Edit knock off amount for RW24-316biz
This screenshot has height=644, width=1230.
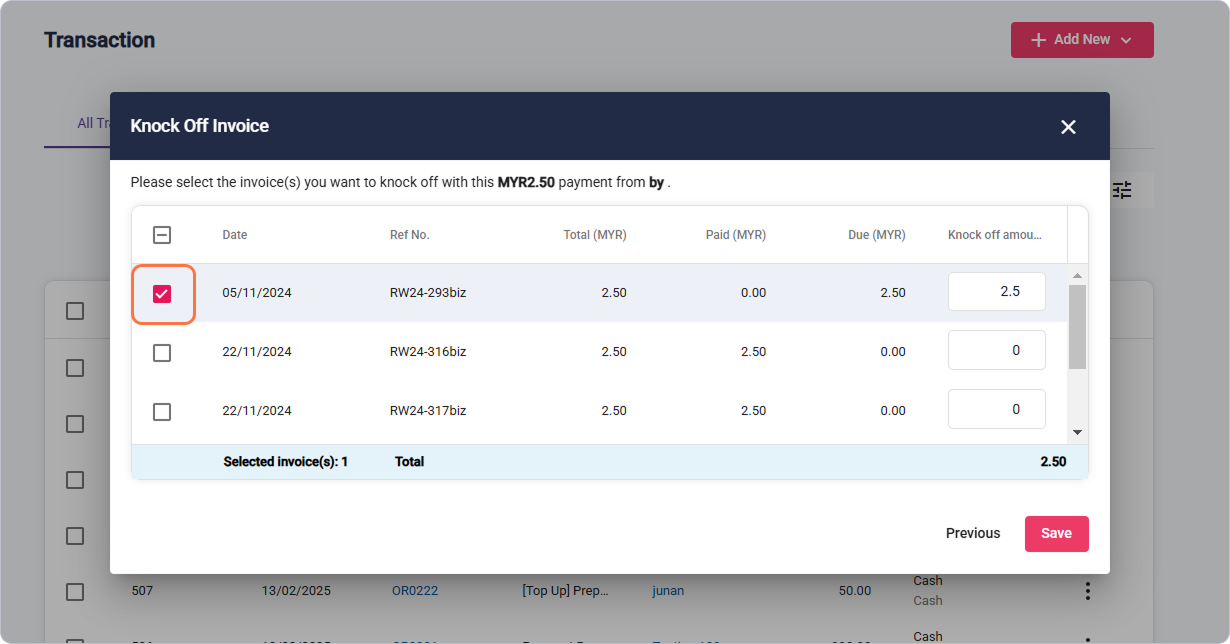coord(997,351)
